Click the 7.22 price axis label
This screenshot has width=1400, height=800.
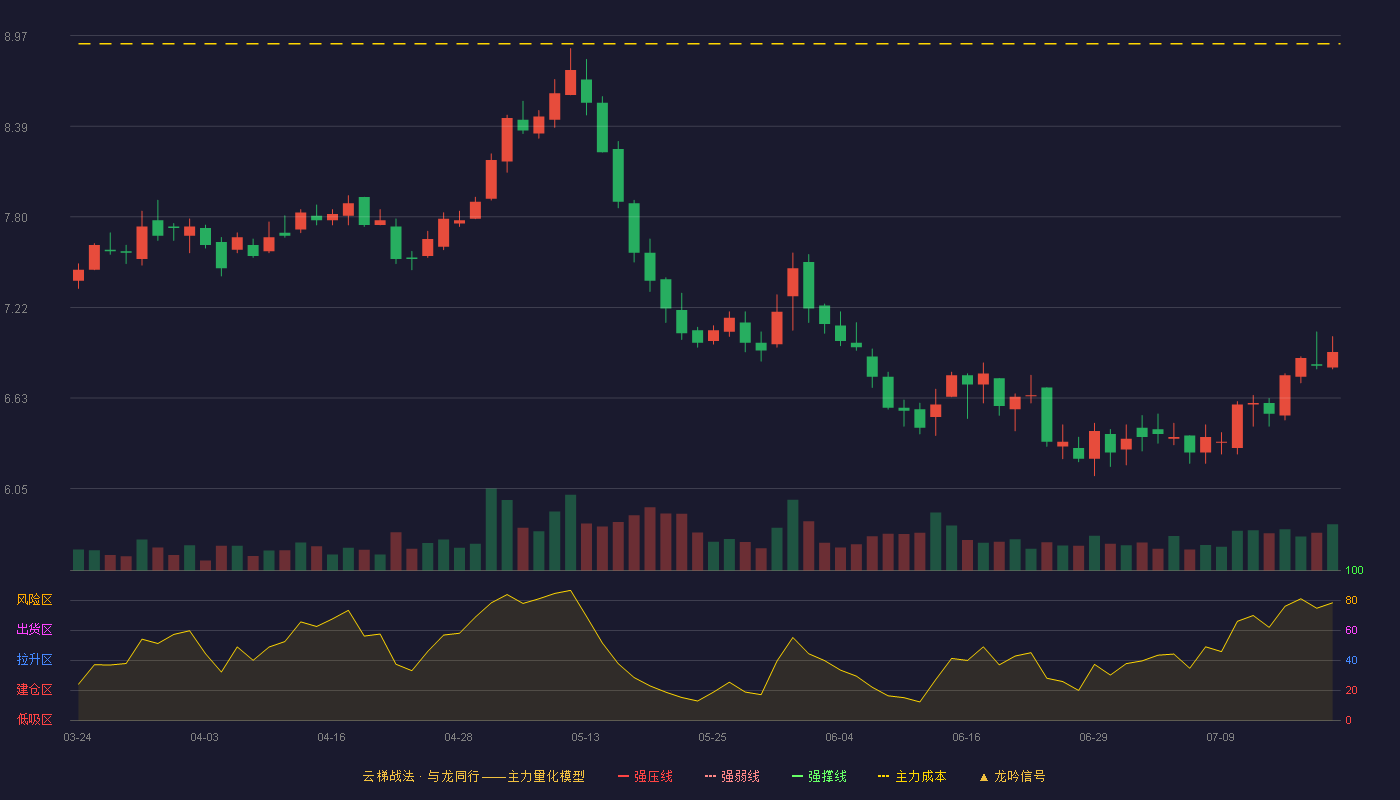tap(15, 309)
